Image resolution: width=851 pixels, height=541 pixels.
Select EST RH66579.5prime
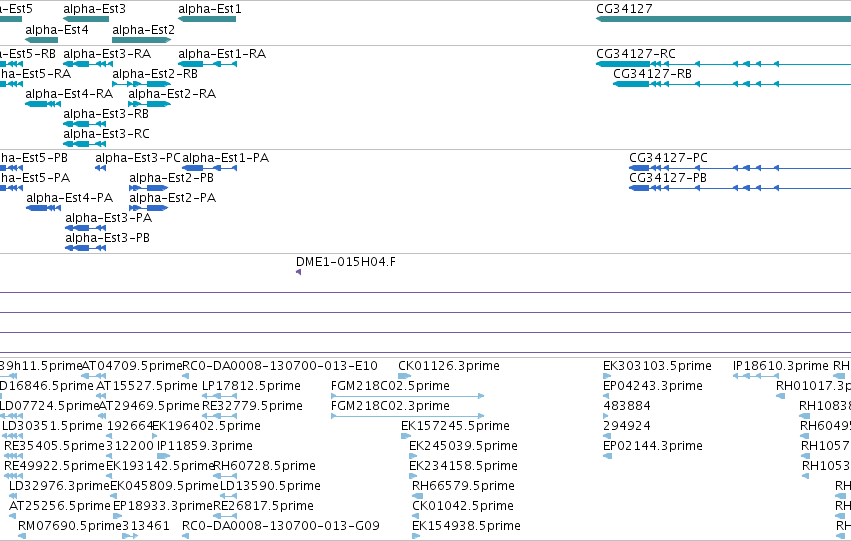[x=463, y=486]
